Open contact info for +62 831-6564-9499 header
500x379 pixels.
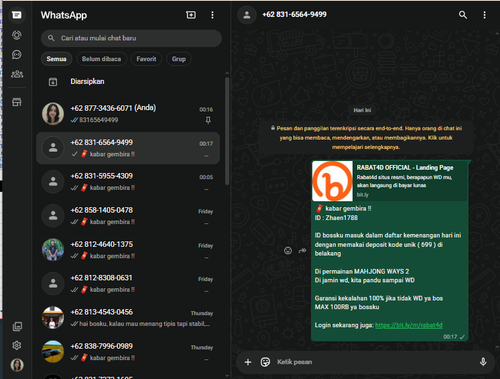click(294, 14)
